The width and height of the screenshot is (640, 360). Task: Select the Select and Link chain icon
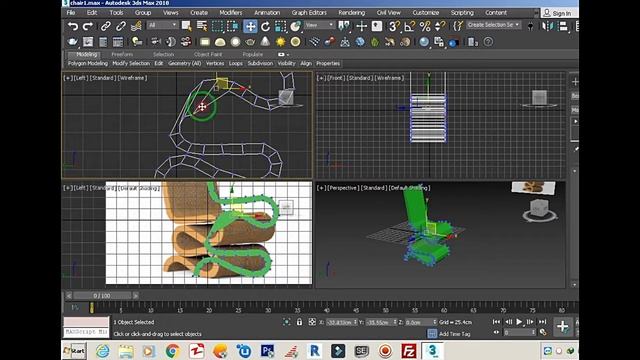(x=106, y=27)
